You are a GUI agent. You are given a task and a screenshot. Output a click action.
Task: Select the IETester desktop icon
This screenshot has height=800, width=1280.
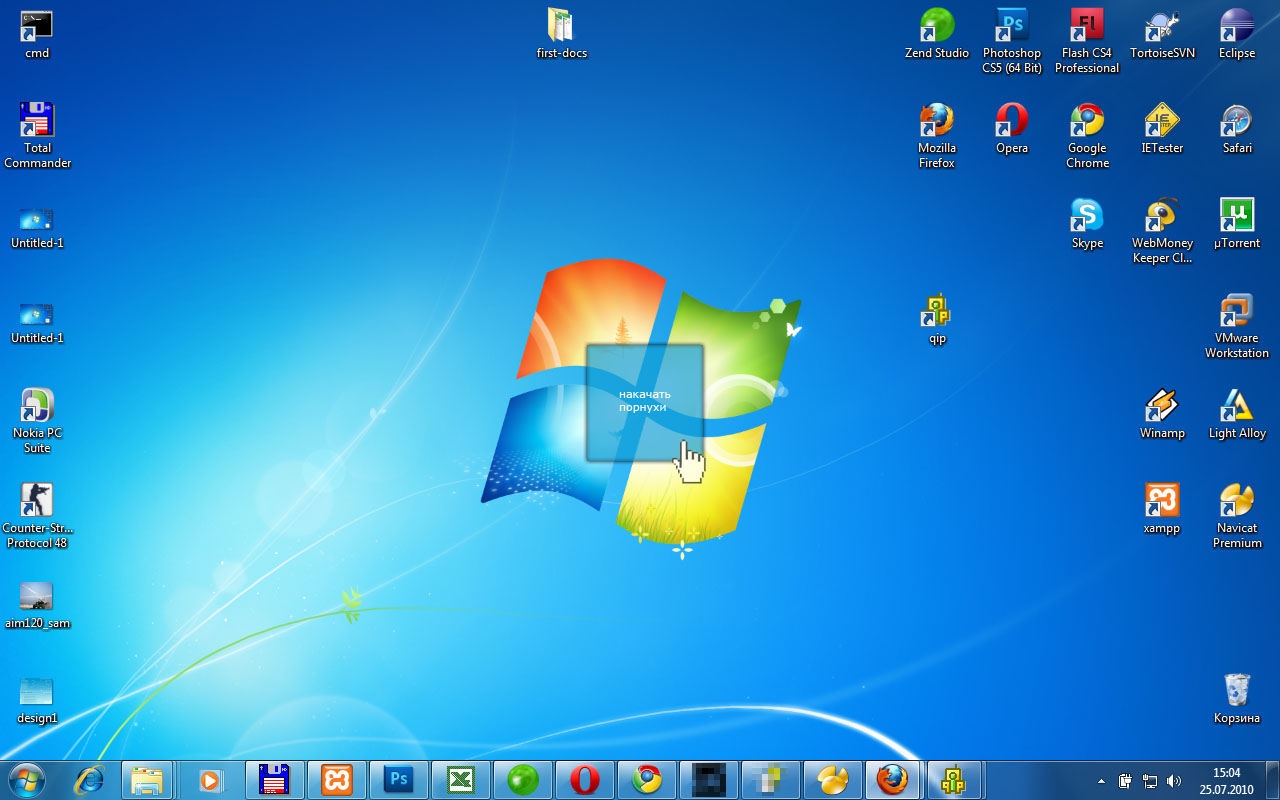(1162, 129)
